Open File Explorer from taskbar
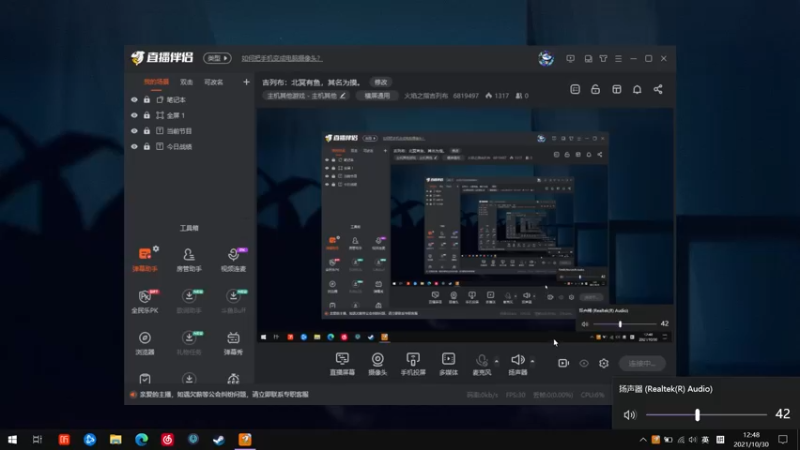Viewport: 800px width, 450px height. pos(116,439)
